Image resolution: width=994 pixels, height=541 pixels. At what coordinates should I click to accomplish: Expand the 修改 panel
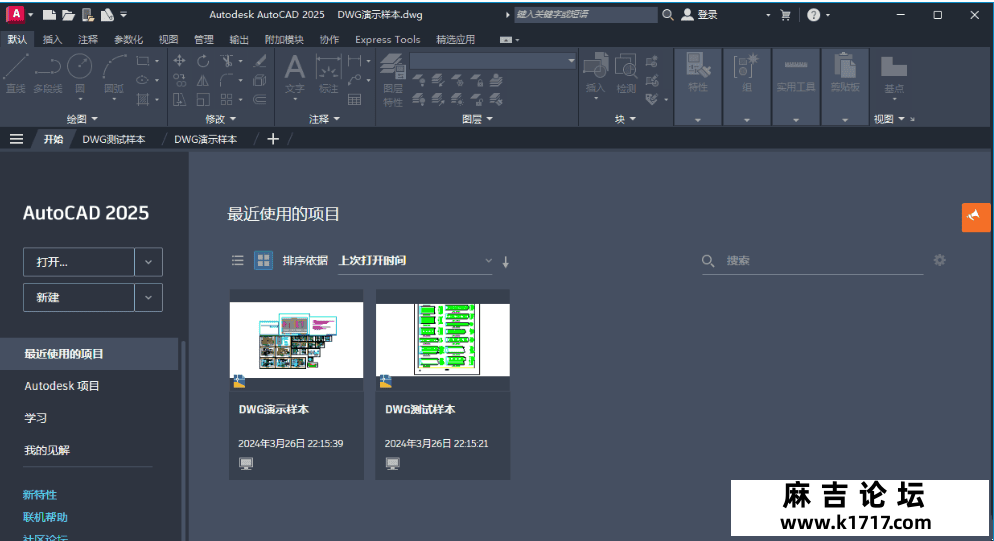221,119
